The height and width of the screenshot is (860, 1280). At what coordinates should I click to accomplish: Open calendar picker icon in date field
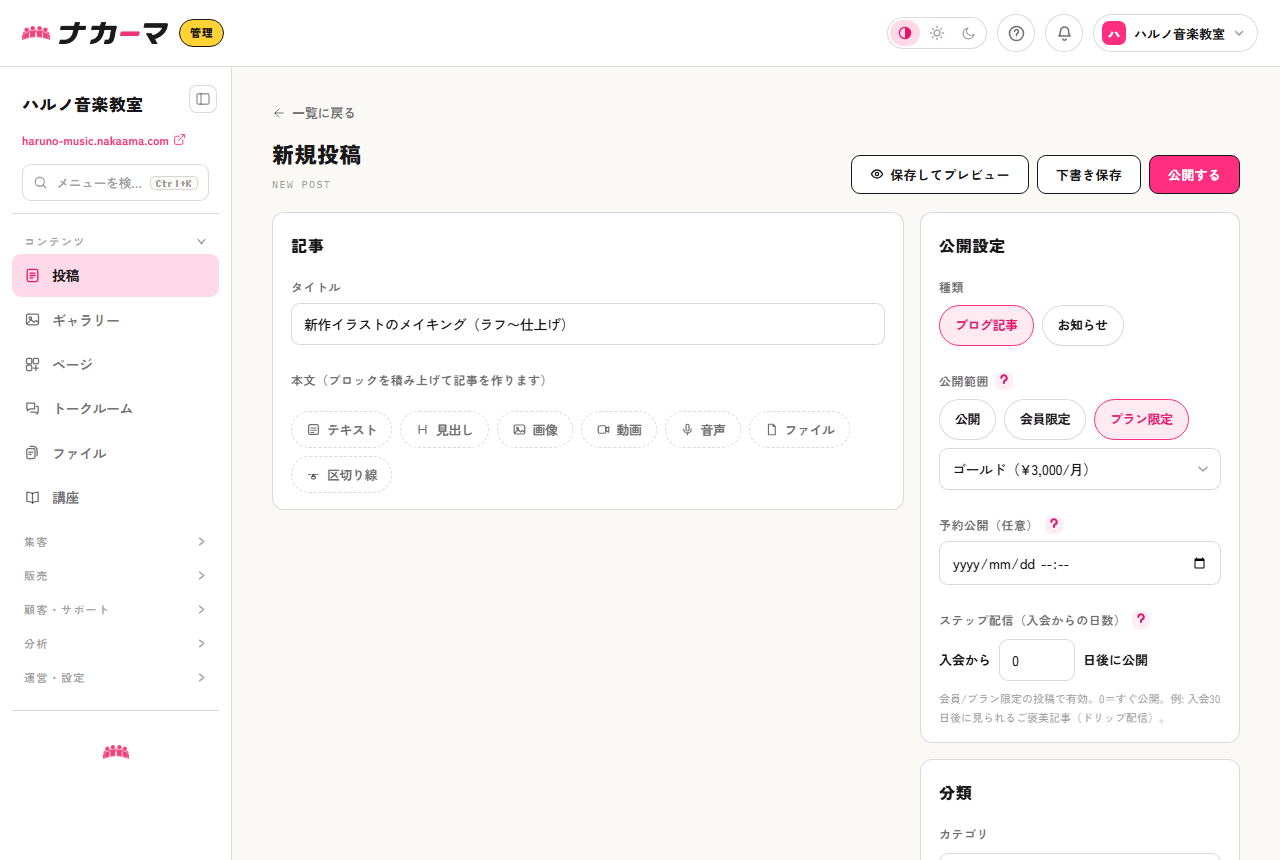[x=1200, y=563]
